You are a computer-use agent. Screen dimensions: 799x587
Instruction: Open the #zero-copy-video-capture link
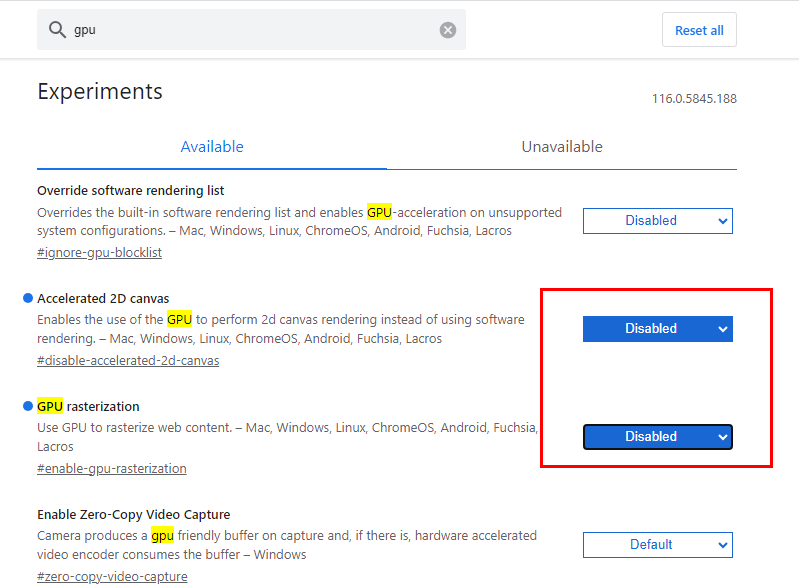pyautogui.click(x=112, y=577)
